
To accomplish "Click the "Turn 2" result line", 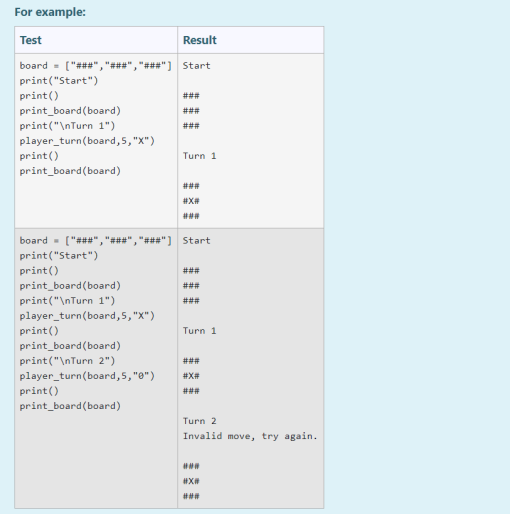I will pyautogui.click(x=199, y=421).
